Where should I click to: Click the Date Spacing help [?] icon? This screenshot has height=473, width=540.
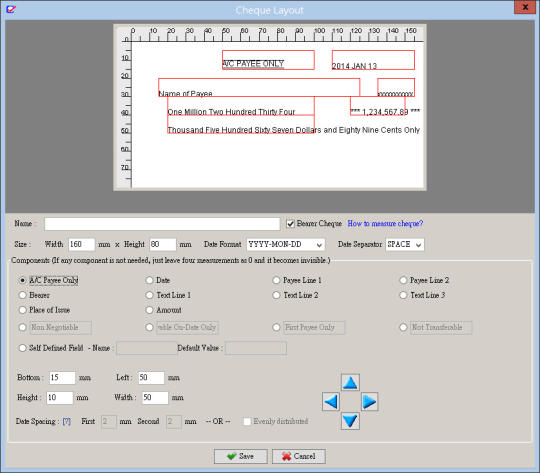coord(67,421)
